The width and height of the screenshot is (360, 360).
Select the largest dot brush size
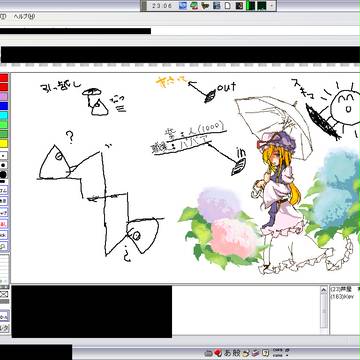[3, 174]
